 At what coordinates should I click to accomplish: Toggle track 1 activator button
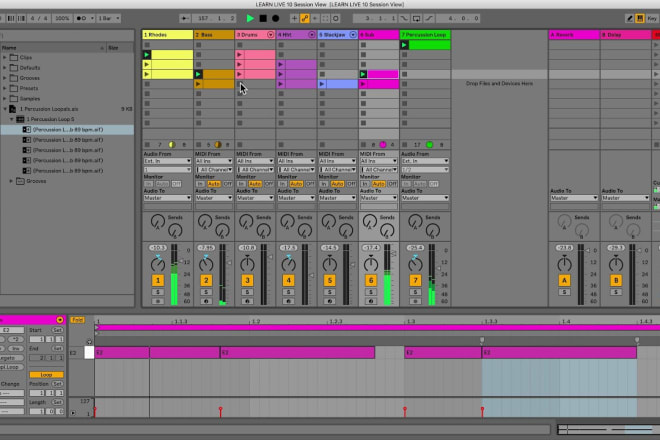(x=158, y=280)
